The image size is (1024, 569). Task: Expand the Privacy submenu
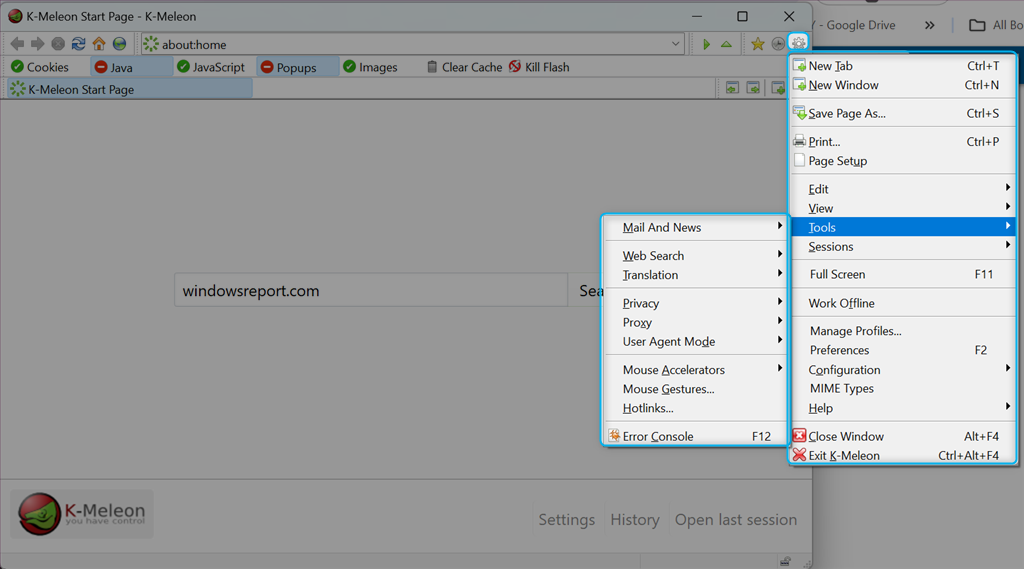click(696, 303)
